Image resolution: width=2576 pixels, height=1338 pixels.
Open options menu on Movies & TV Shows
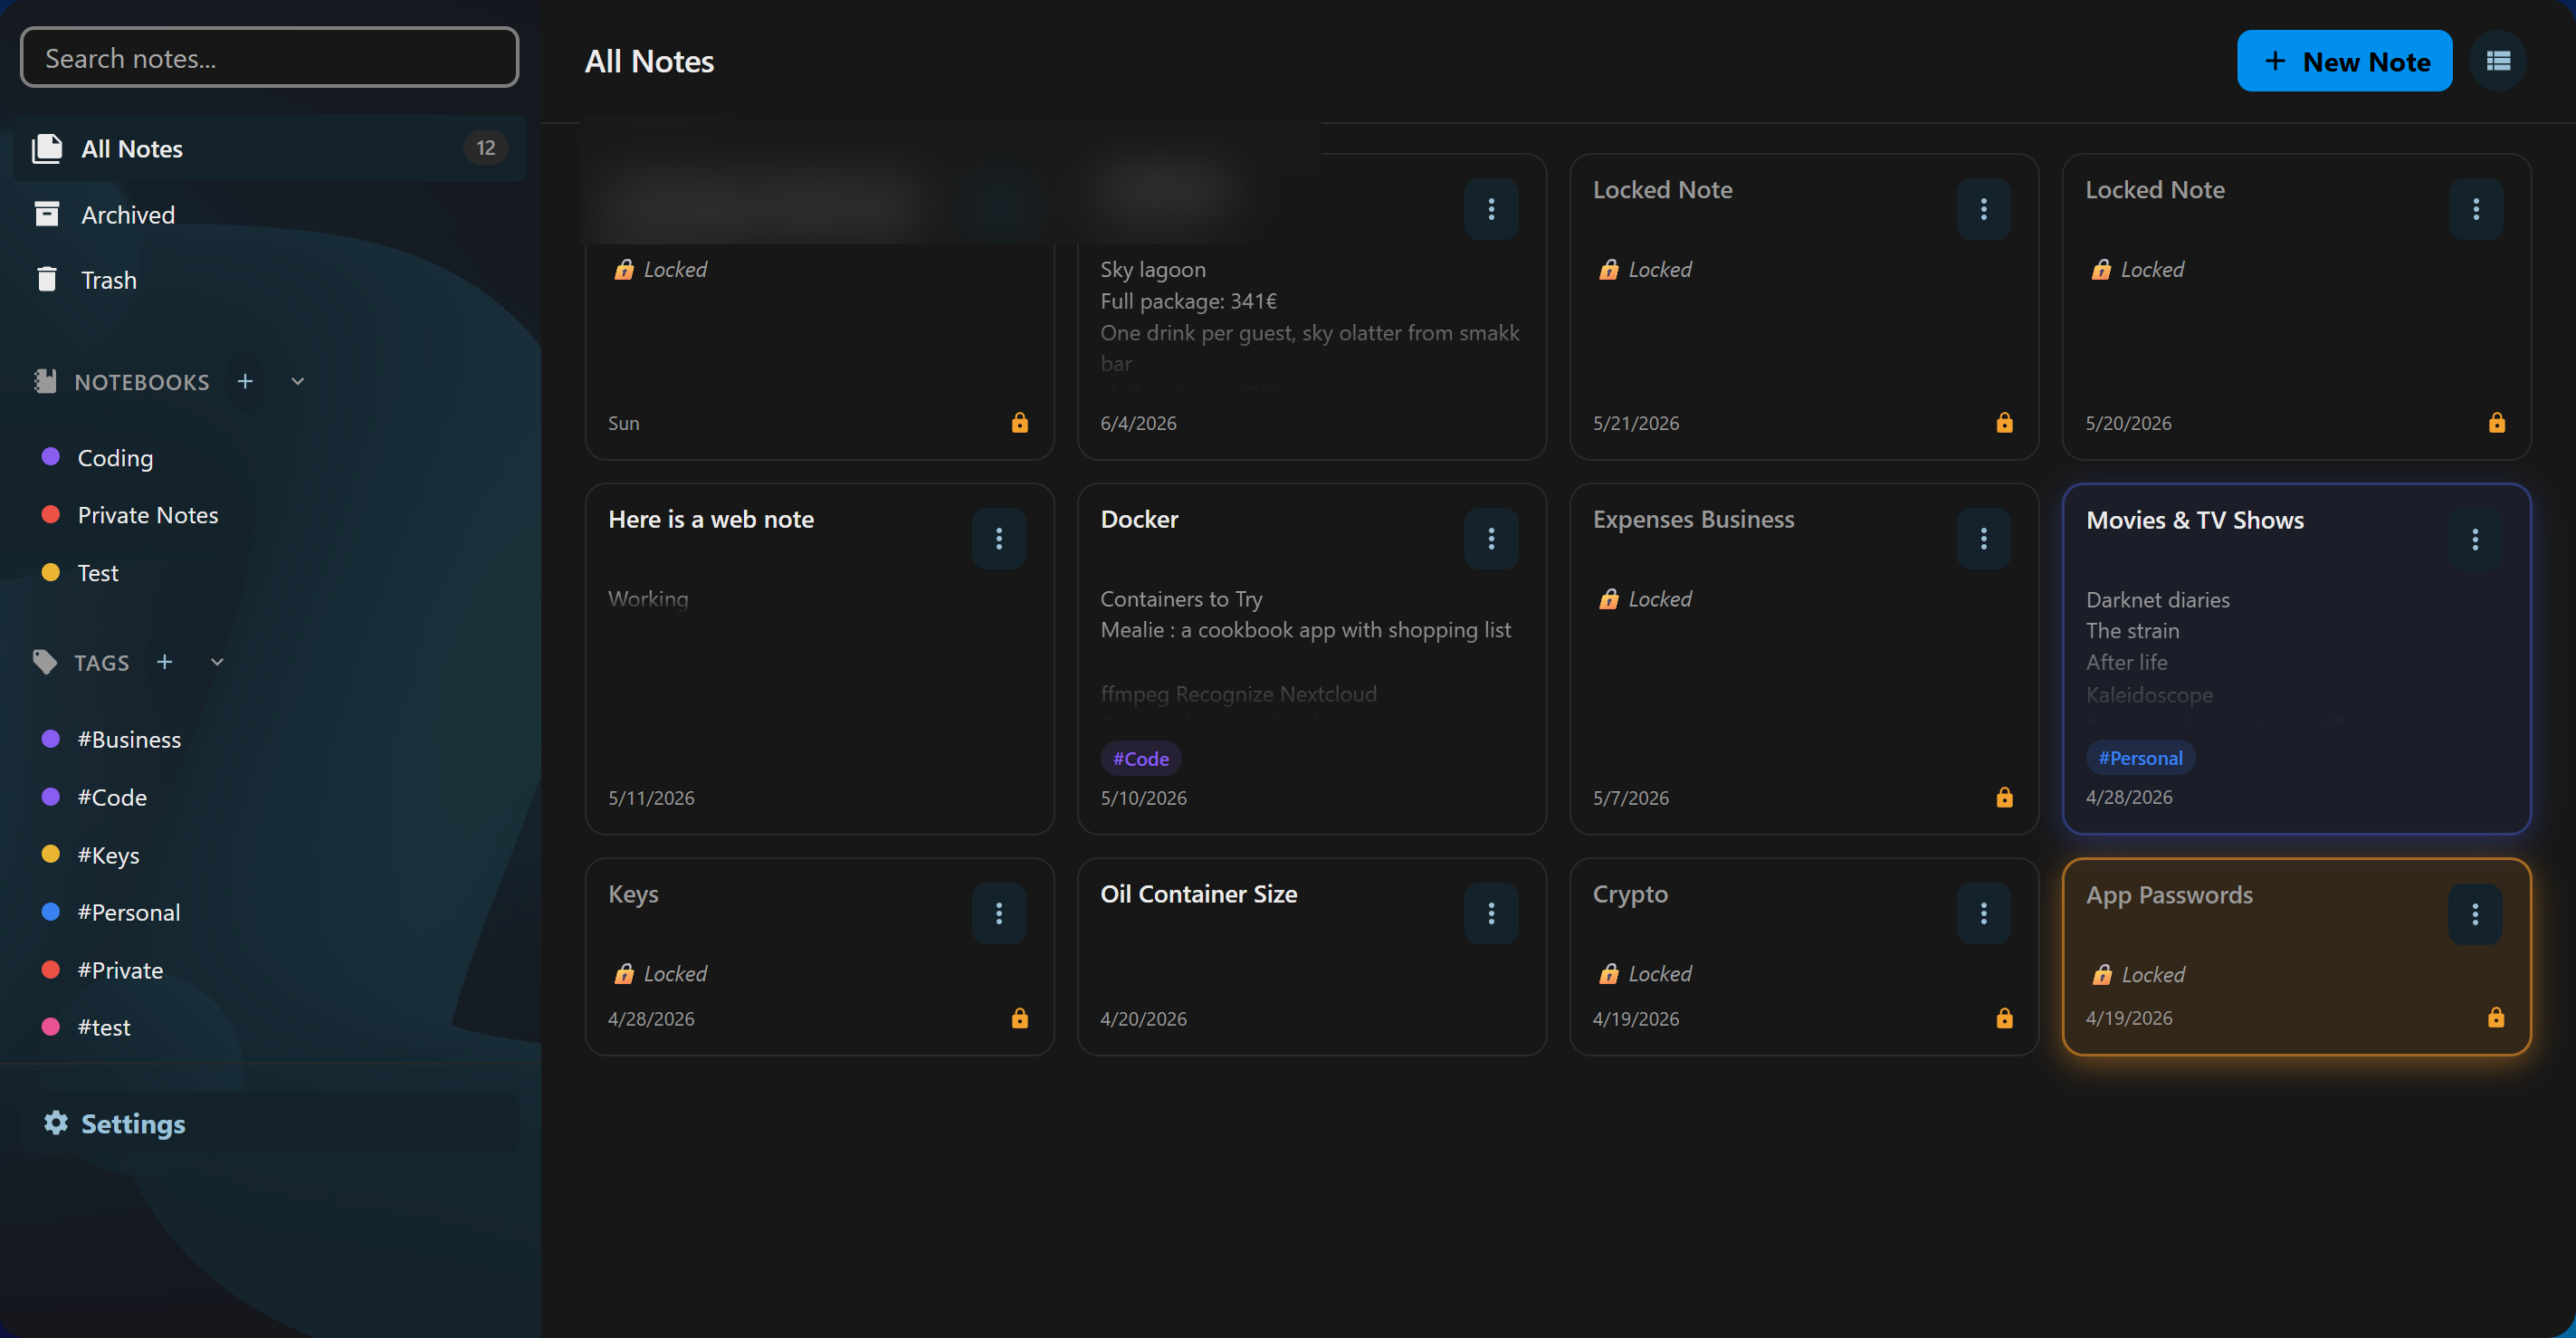(x=2475, y=540)
